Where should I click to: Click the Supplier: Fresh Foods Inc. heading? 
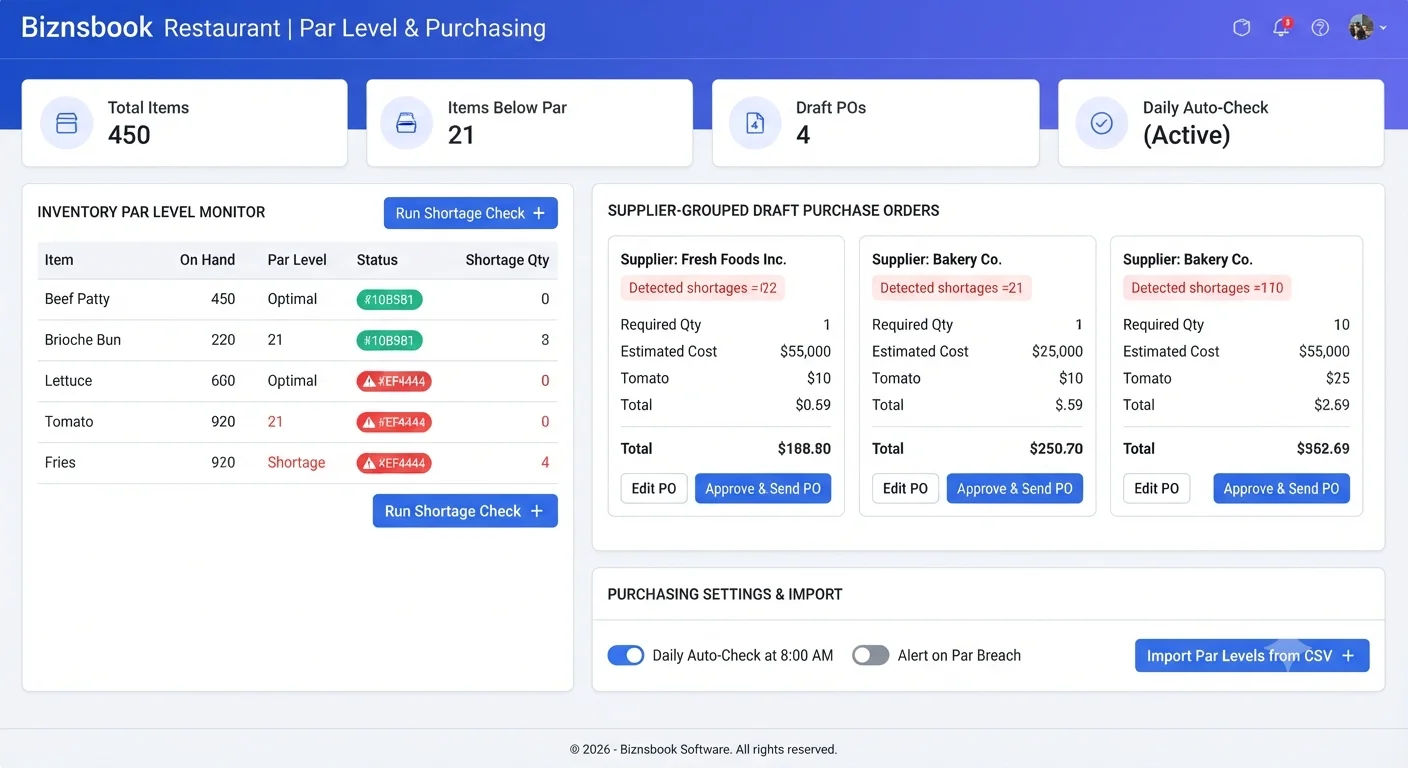point(703,259)
